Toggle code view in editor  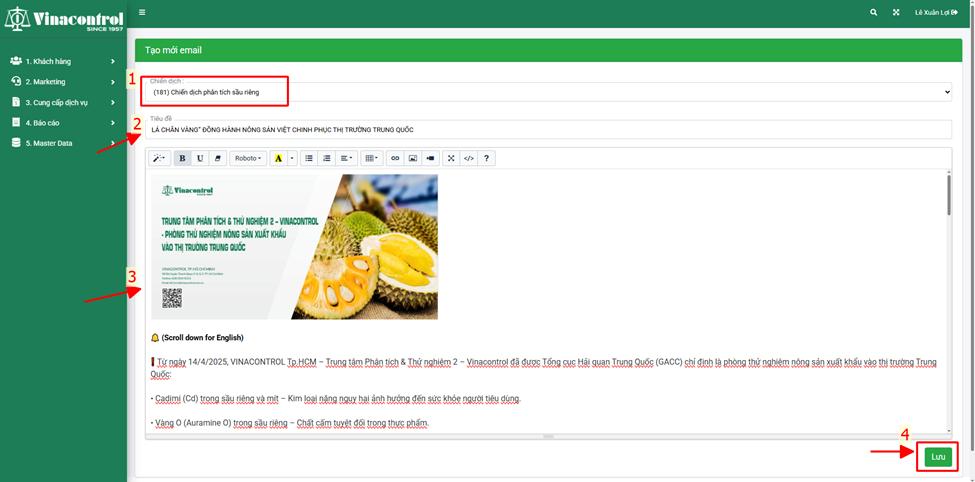[469, 159]
